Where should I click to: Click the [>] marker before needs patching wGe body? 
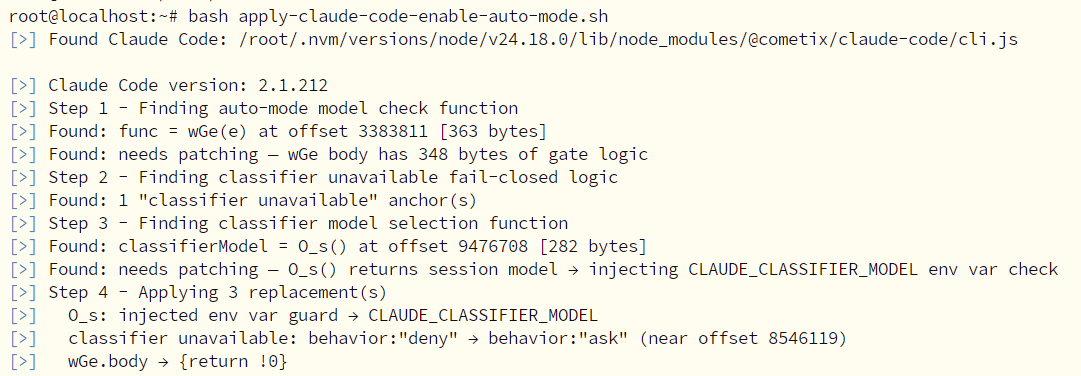pyautogui.click(x=23, y=155)
